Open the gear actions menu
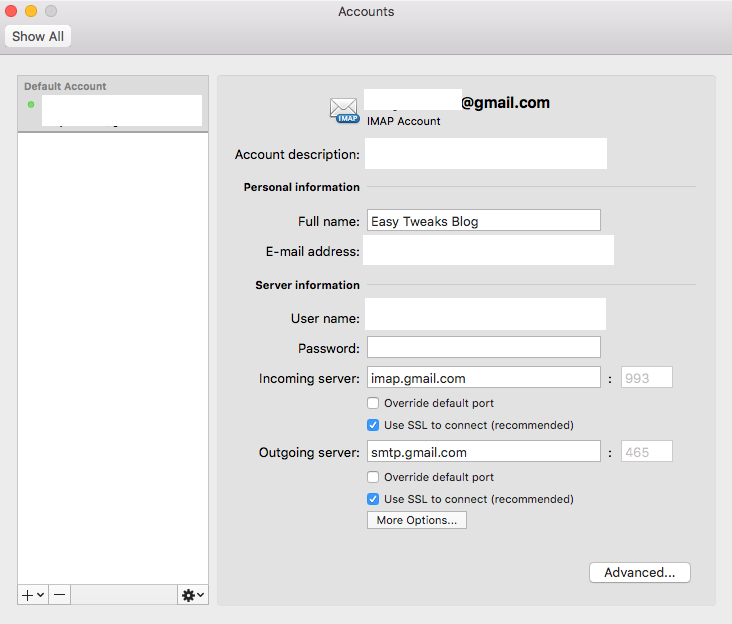The width and height of the screenshot is (732, 624). coord(193,595)
